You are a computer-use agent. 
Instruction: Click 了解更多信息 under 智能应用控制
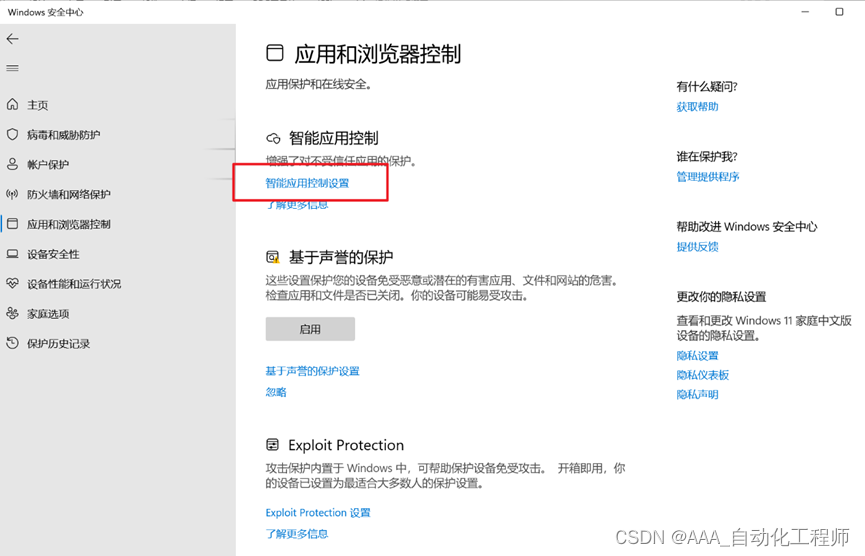[x=297, y=205]
